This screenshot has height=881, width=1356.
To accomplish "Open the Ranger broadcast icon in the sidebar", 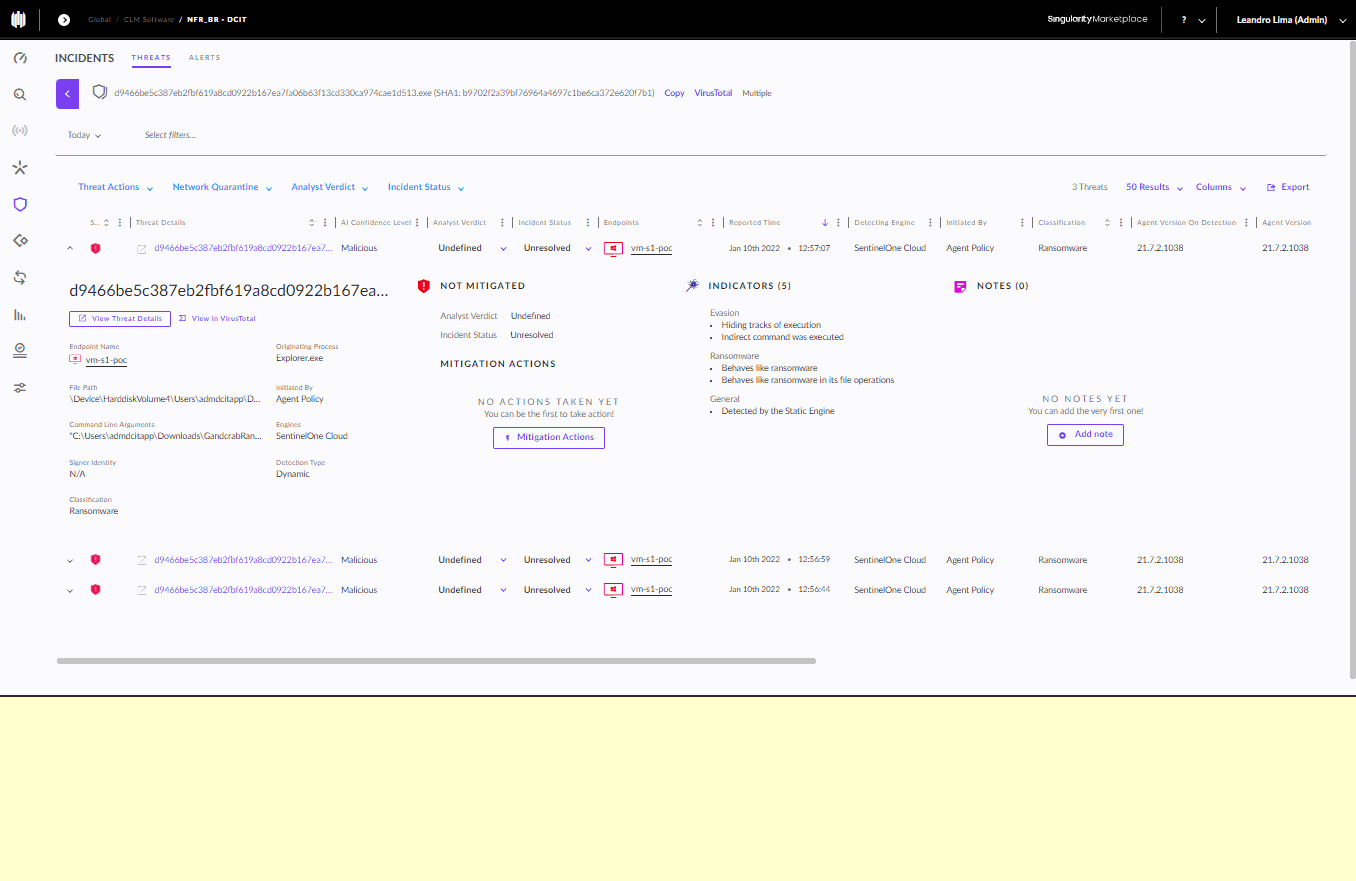I will [x=20, y=131].
